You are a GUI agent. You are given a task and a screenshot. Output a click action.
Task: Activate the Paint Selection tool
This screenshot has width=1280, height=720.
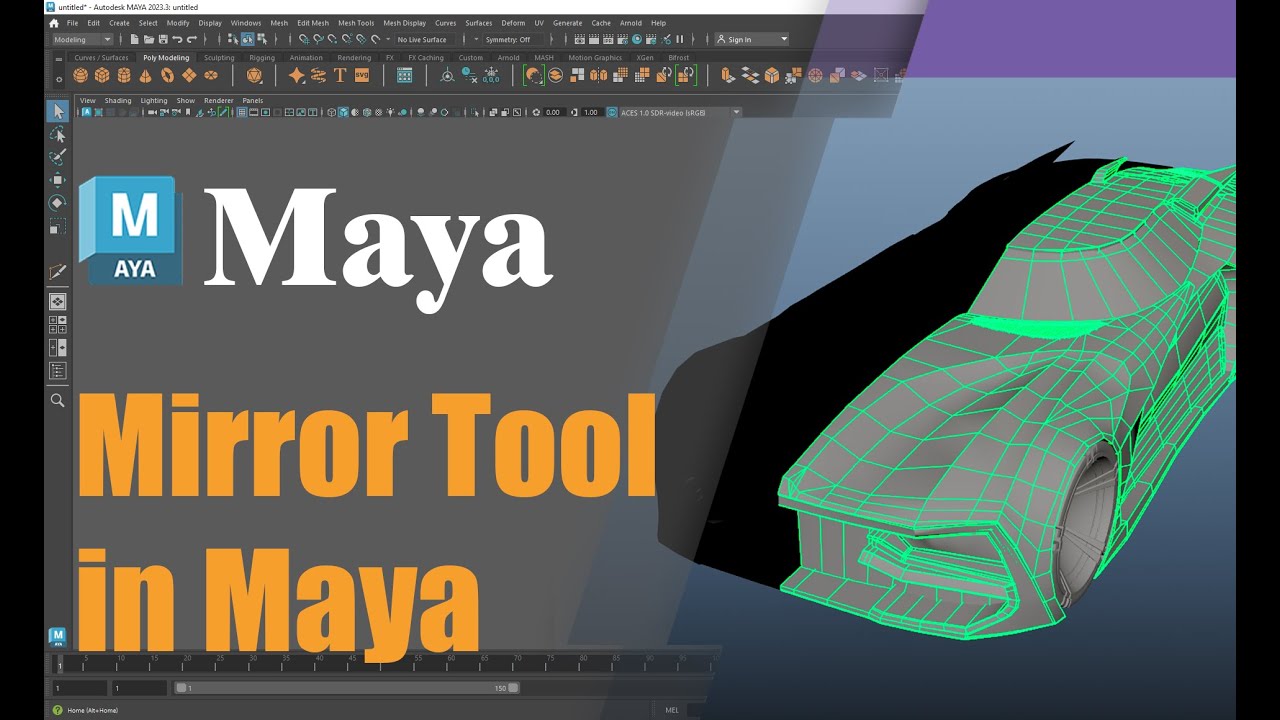58,157
